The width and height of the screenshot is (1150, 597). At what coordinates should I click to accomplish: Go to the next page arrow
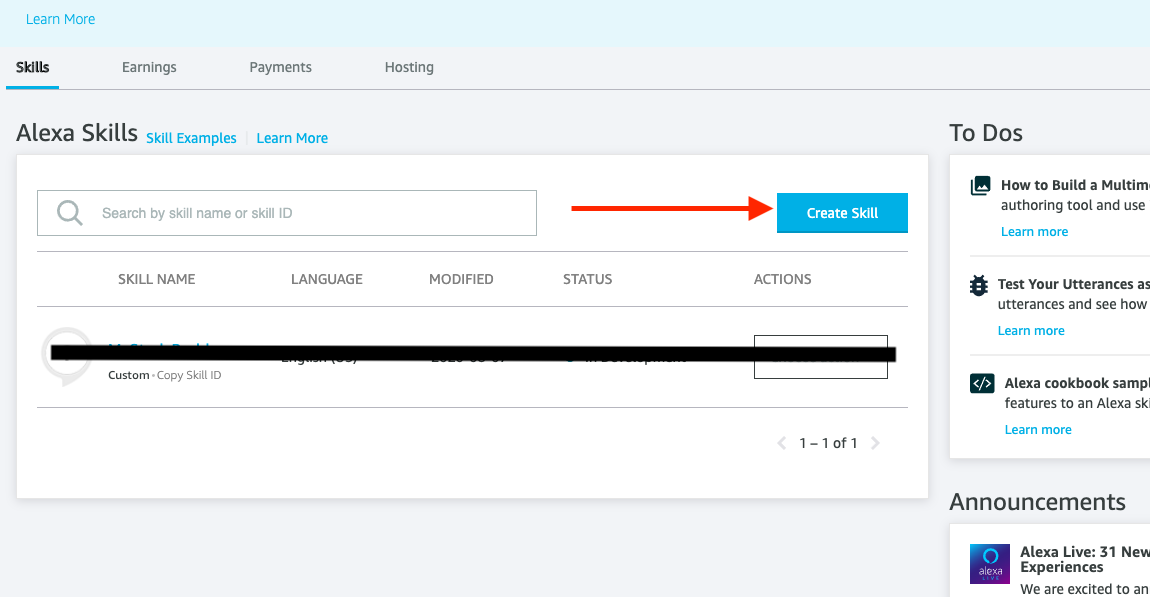[x=875, y=443]
